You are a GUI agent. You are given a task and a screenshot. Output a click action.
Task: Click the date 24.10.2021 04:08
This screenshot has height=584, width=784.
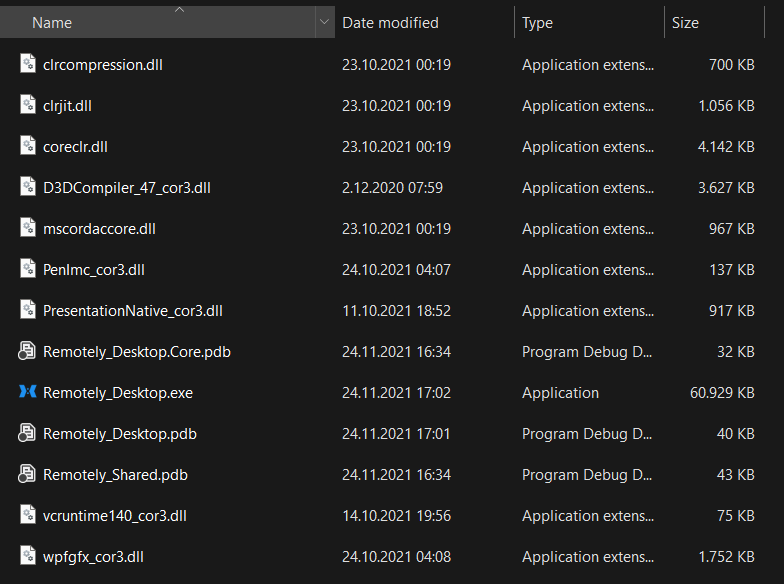point(396,557)
